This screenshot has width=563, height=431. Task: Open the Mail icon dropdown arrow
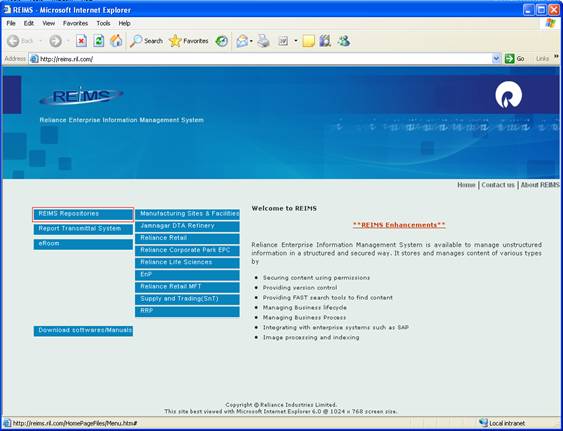pyautogui.click(x=251, y=41)
